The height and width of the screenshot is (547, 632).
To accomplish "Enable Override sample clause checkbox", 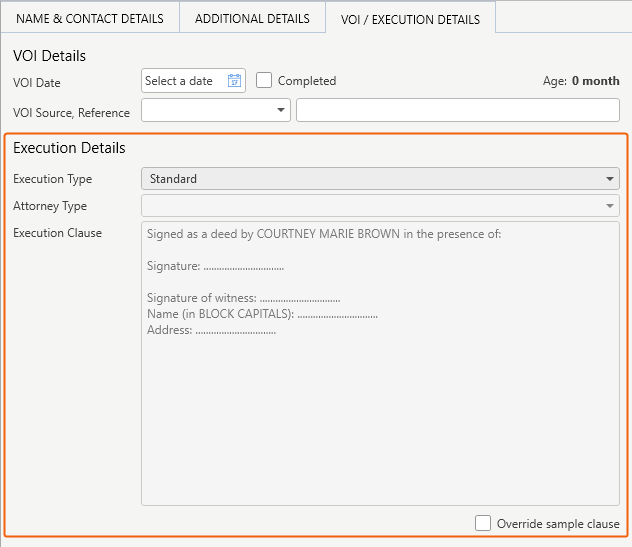I will (x=483, y=523).
